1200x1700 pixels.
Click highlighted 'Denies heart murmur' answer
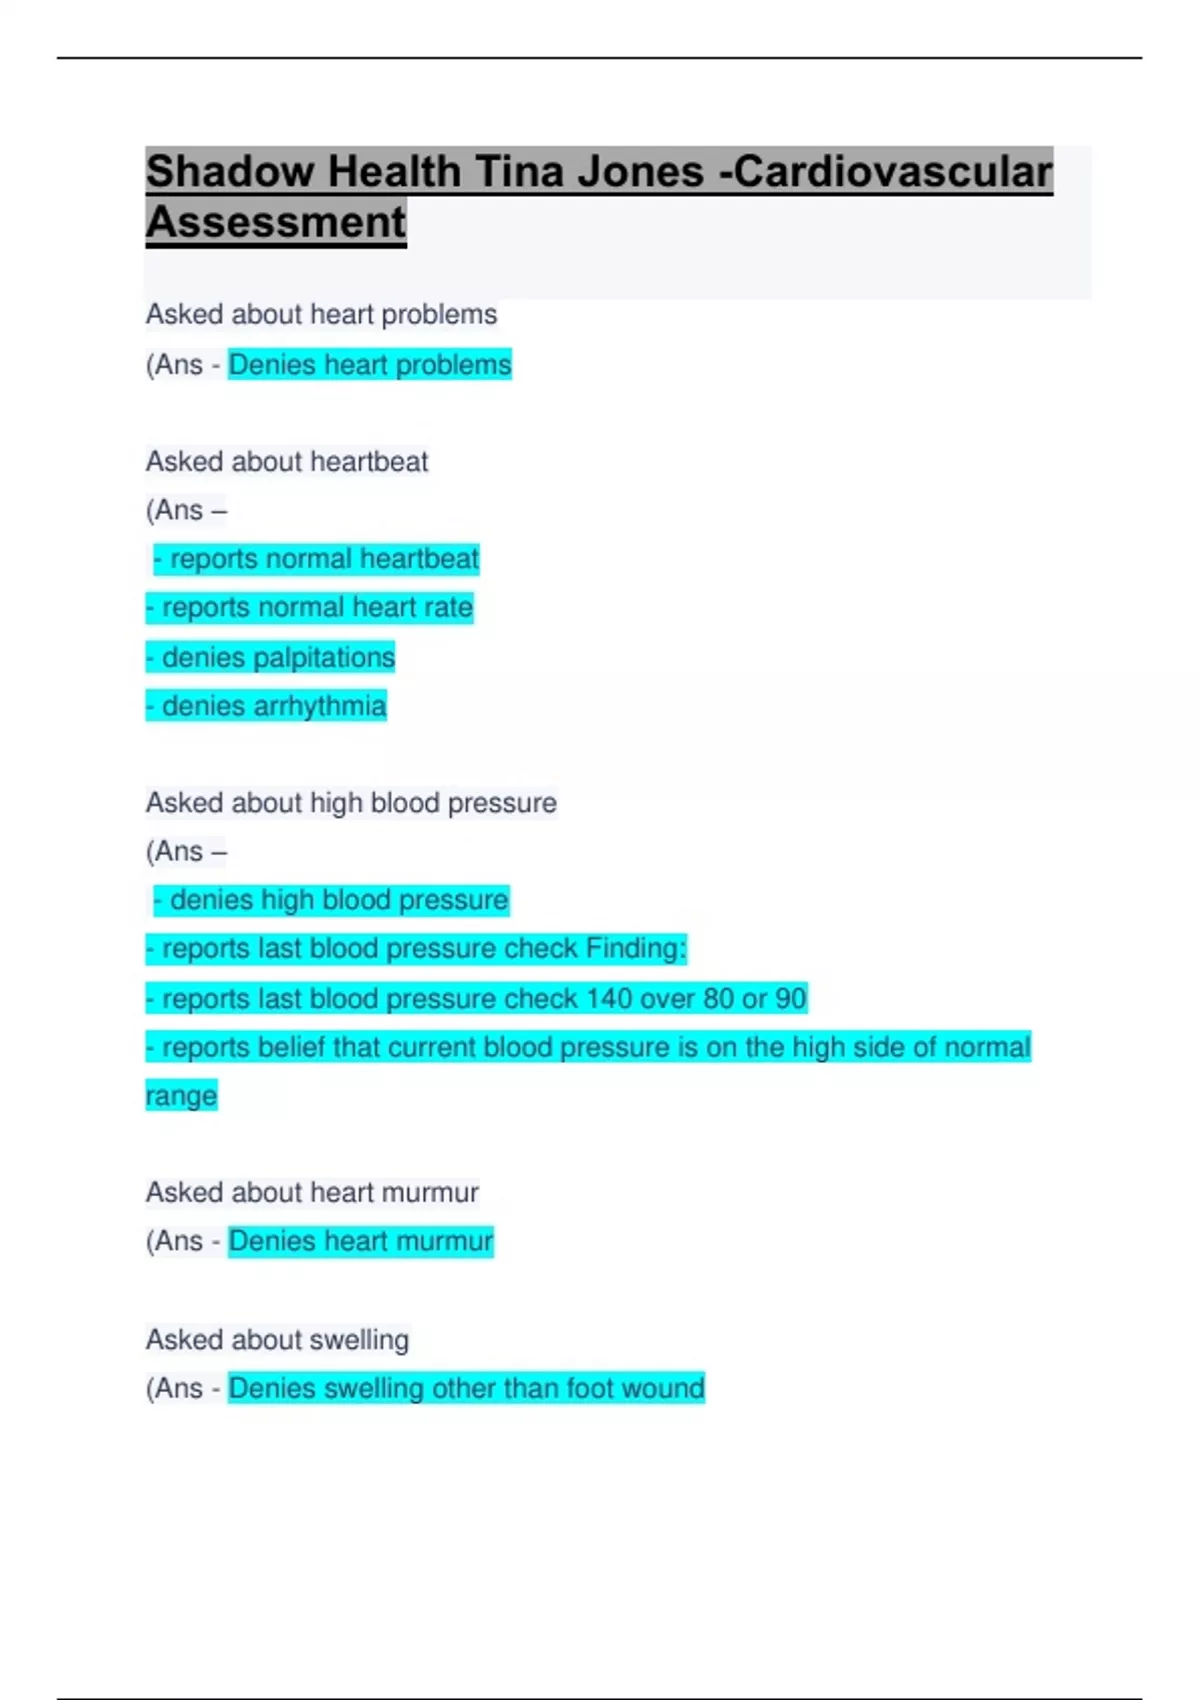(x=360, y=1241)
